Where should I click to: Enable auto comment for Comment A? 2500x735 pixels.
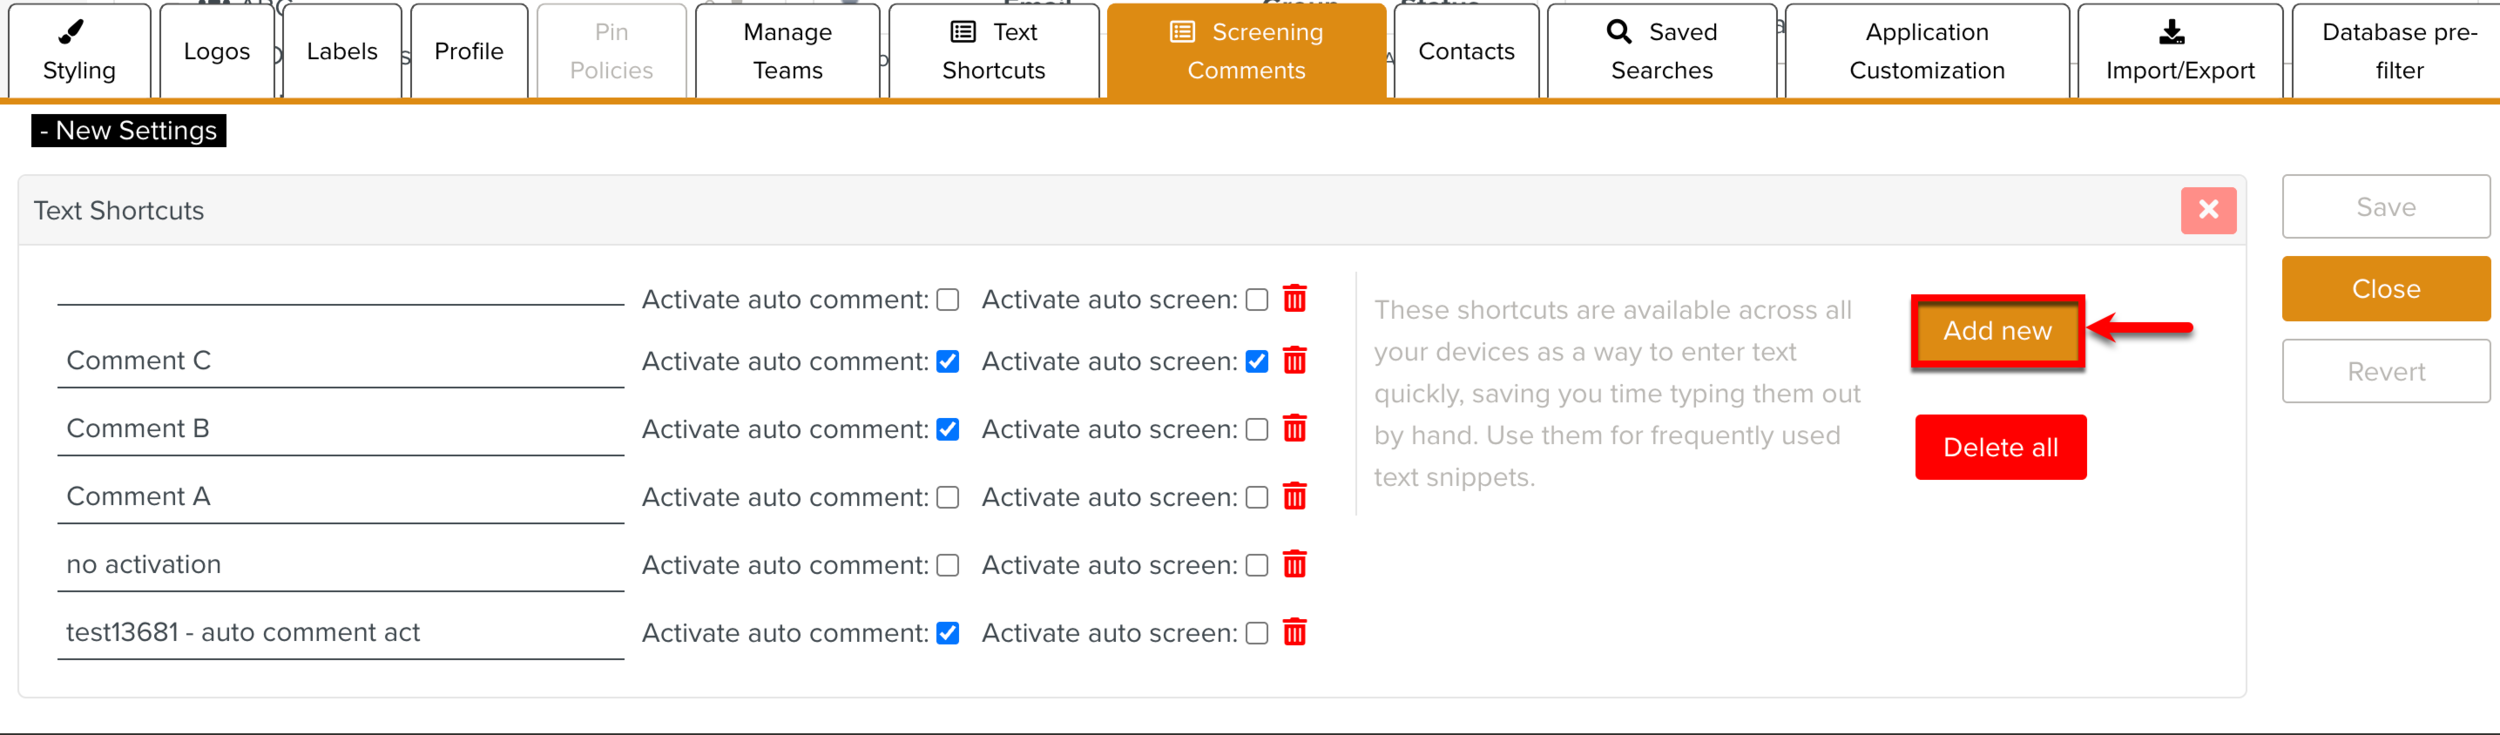tap(947, 497)
